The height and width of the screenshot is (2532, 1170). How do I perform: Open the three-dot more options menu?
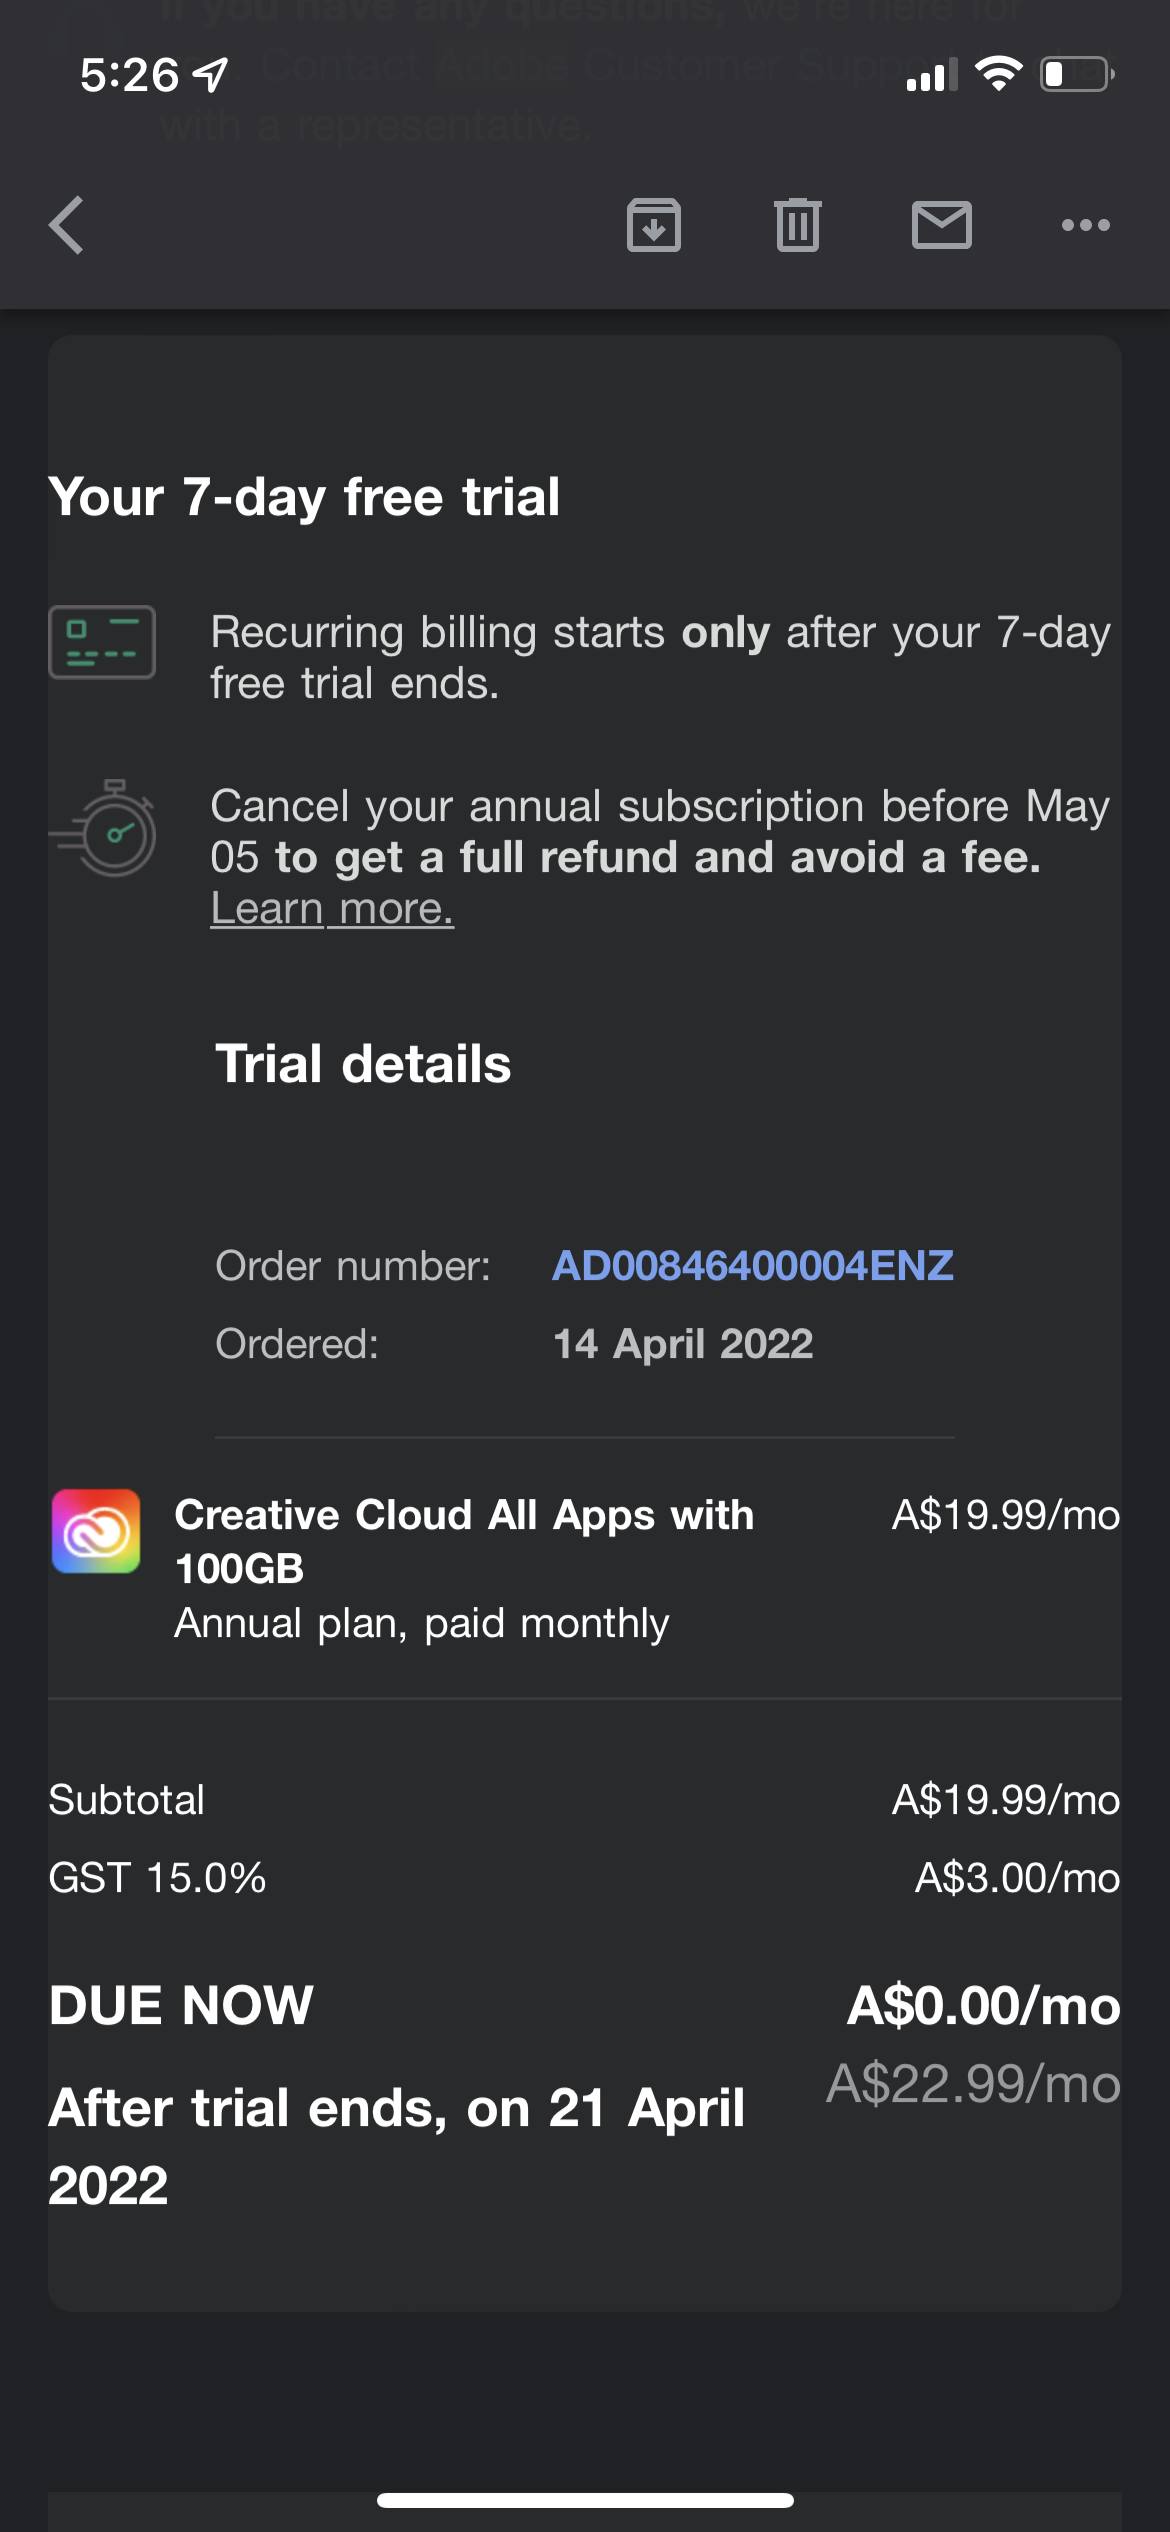[x=1085, y=225]
